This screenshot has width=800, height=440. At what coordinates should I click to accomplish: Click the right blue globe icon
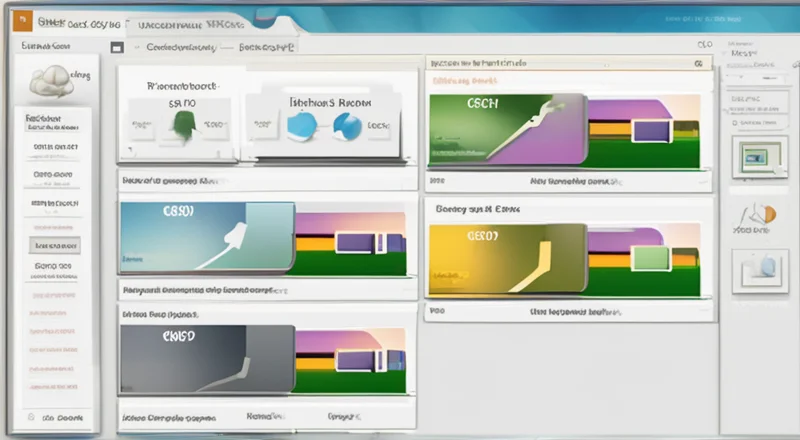point(347,125)
